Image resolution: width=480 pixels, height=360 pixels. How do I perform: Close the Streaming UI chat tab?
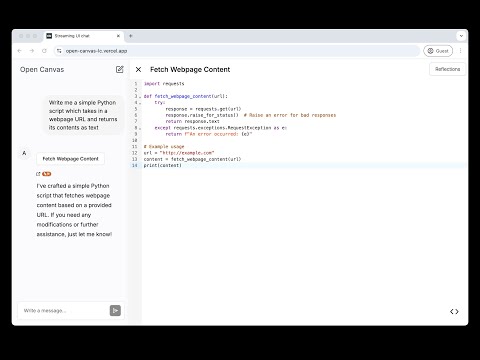tap(118, 36)
